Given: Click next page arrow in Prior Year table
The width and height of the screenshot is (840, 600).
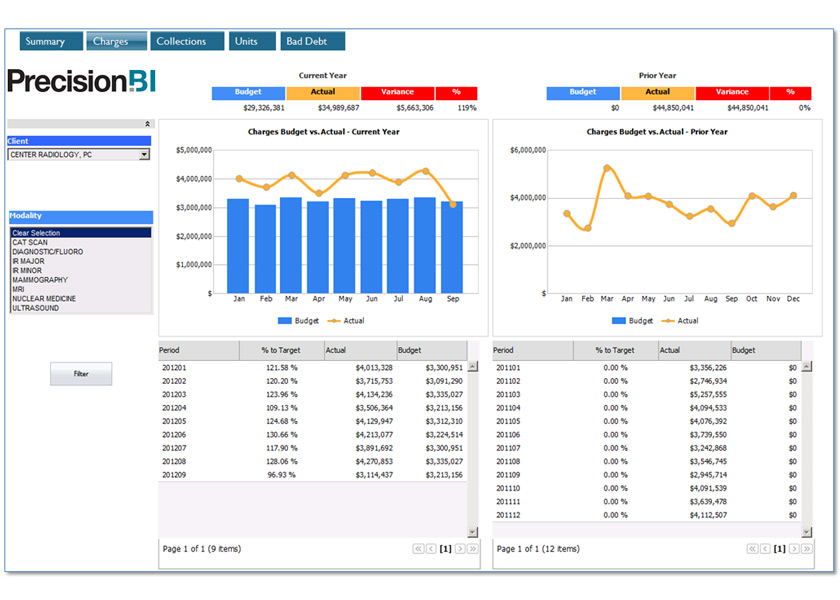Looking at the screenshot, I should [x=794, y=549].
